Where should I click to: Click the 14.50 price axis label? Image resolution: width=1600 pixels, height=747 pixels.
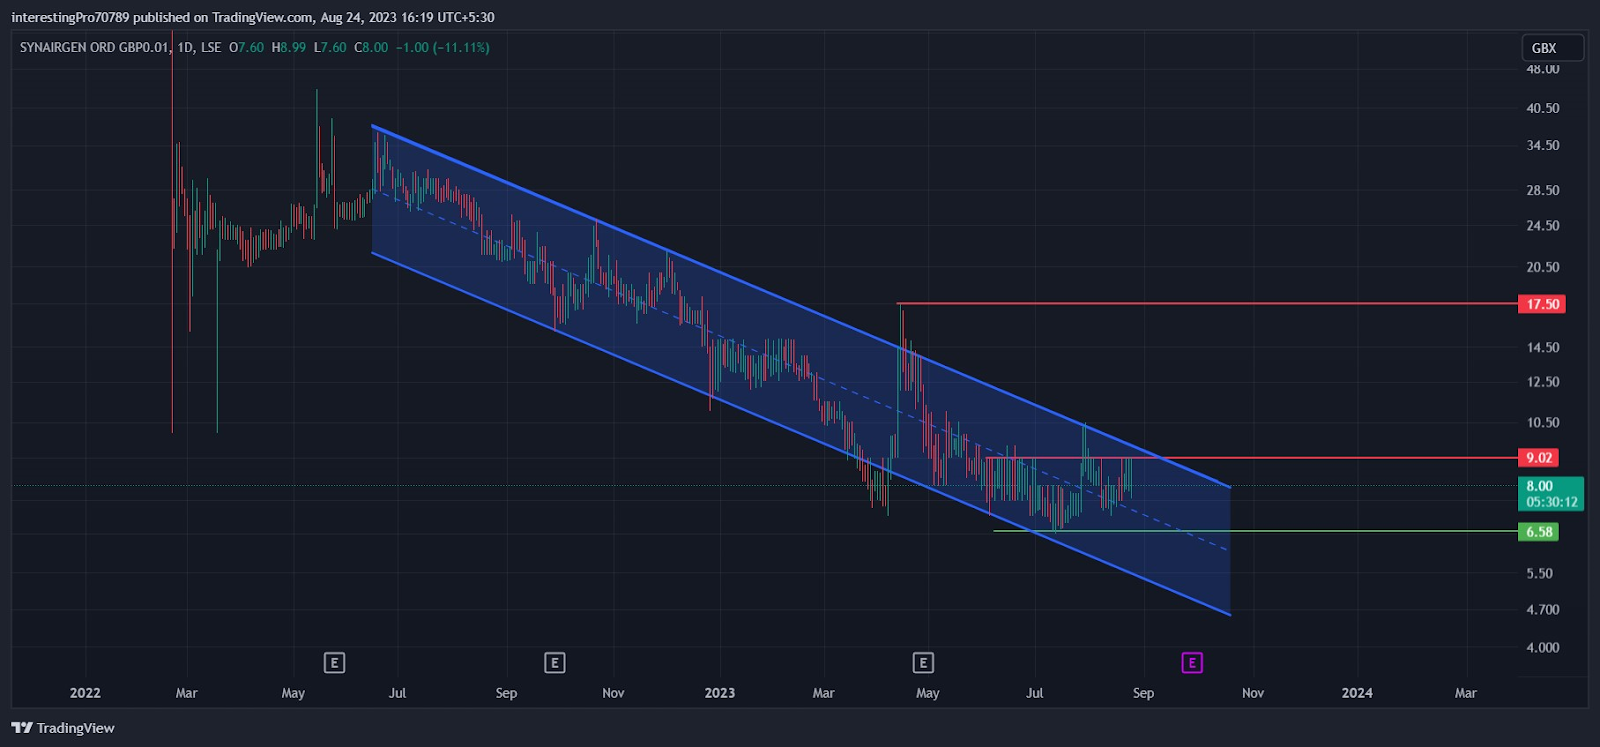click(x=1543, y=348)
